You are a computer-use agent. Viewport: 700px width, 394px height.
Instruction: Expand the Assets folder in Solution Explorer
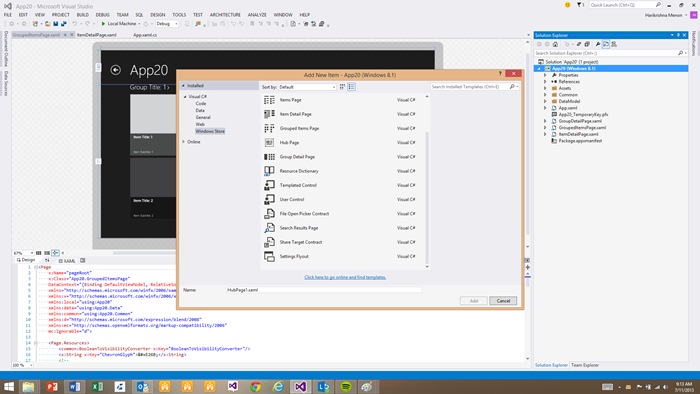point(545,88)
